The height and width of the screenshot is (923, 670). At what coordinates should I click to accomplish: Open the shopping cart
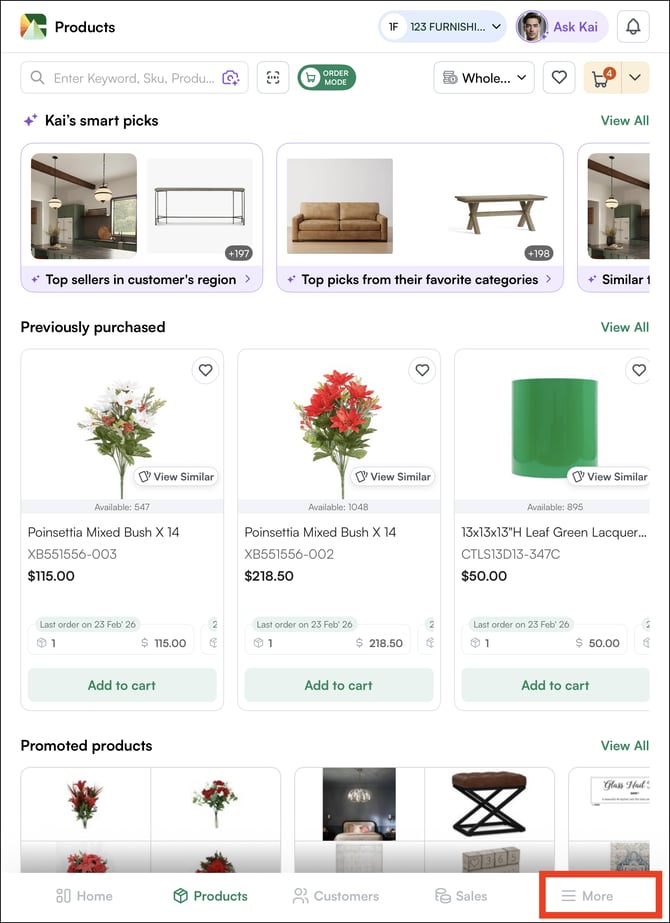602,78
